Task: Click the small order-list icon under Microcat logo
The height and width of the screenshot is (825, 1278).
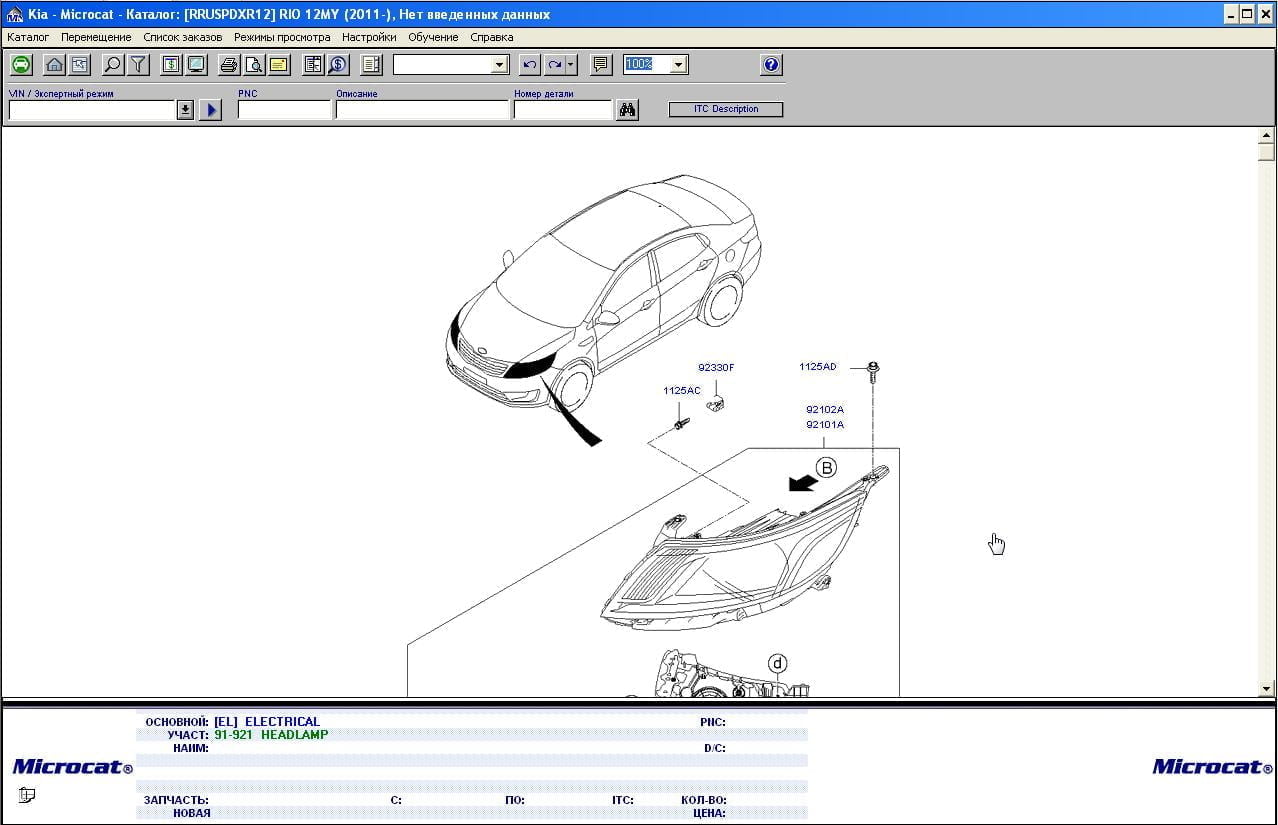Action: pyautogui.click(x=26, y=795)
